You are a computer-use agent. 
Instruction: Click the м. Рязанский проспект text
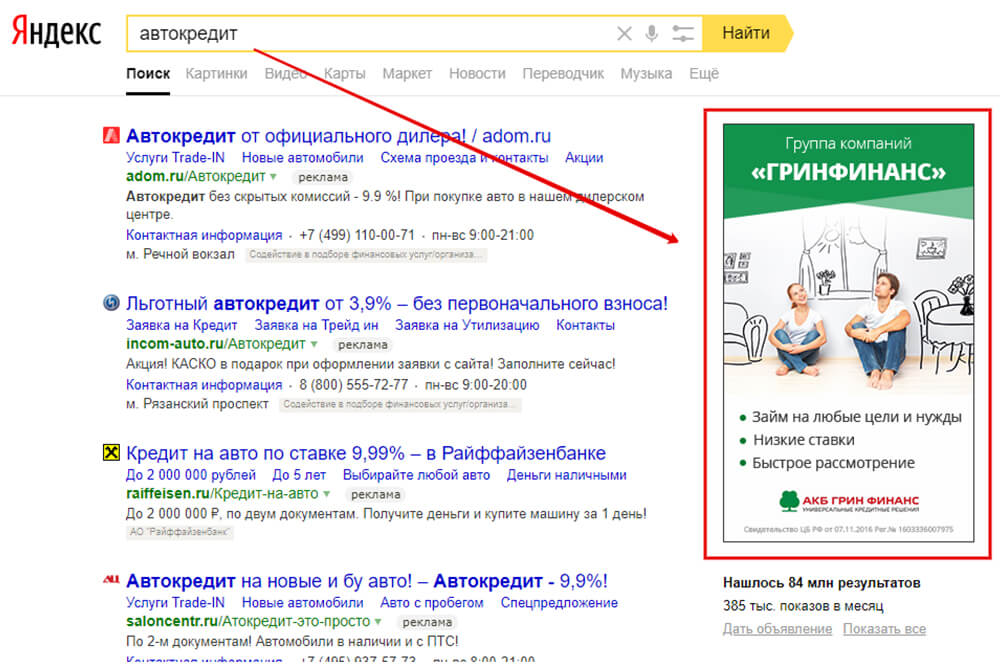pyautogui.click(x=197, y=404)
